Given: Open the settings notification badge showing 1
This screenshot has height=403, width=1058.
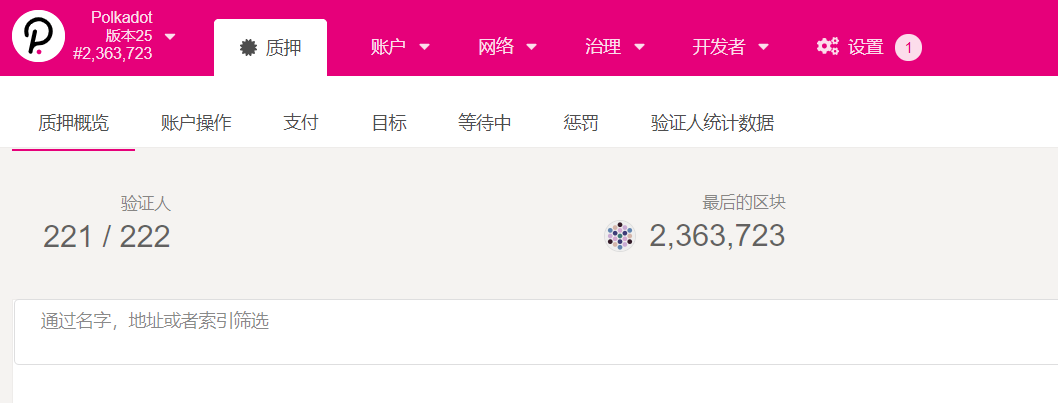Looking at the screenshot, I should [x=908, y=47].
